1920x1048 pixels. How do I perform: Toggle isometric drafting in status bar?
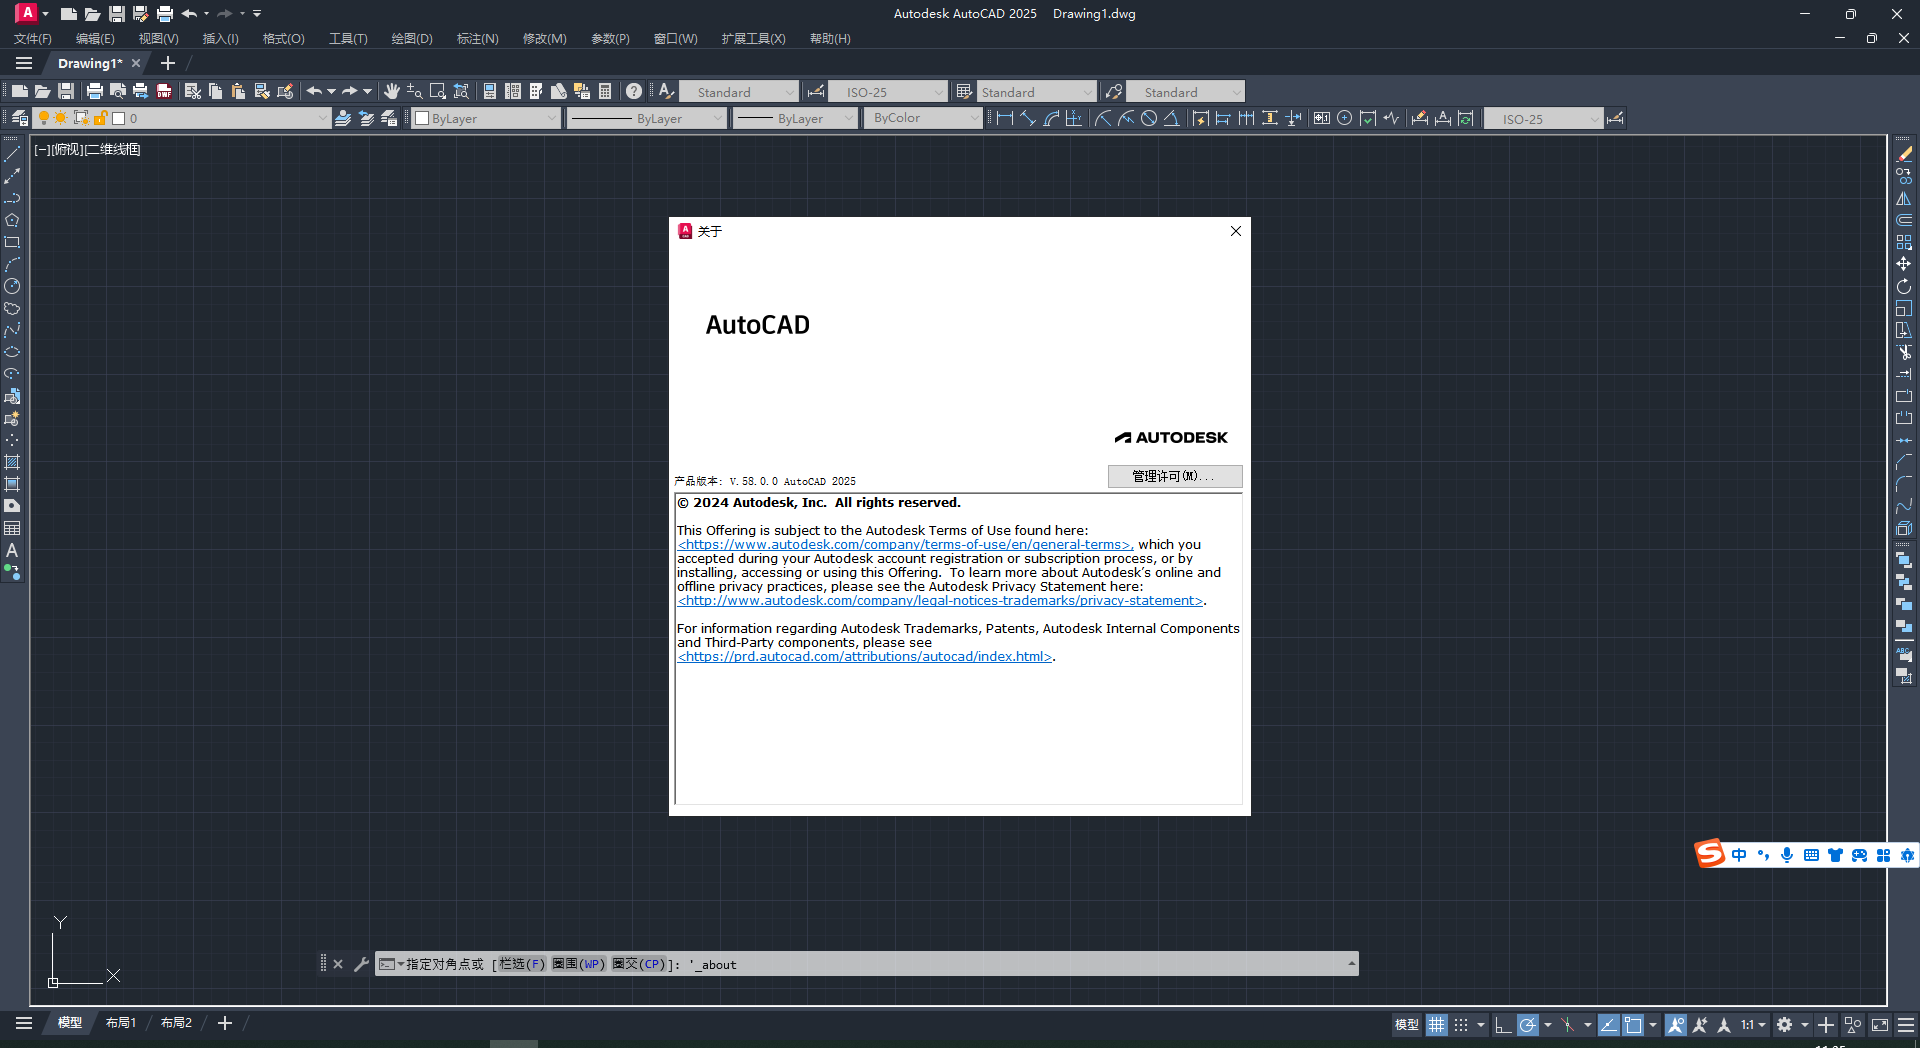1568,1025
